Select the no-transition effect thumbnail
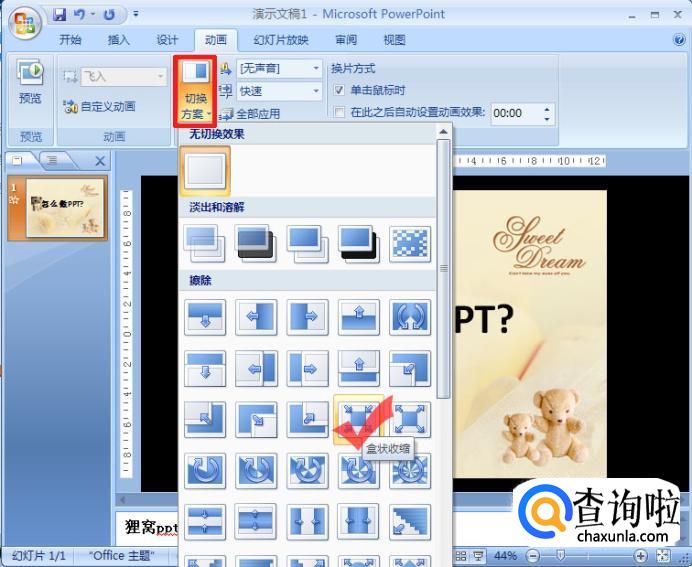This screenshot has width=692, height=567. [x=205, y=171]
